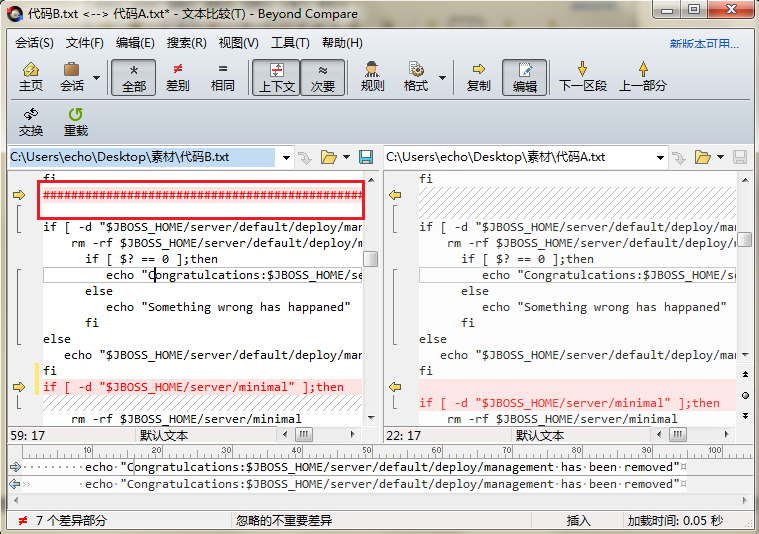The width and height of the screenshot is (759, 534).
Task: Open the 编辑(E) menu
Action: pyautogui.click(x=135, y=43)
